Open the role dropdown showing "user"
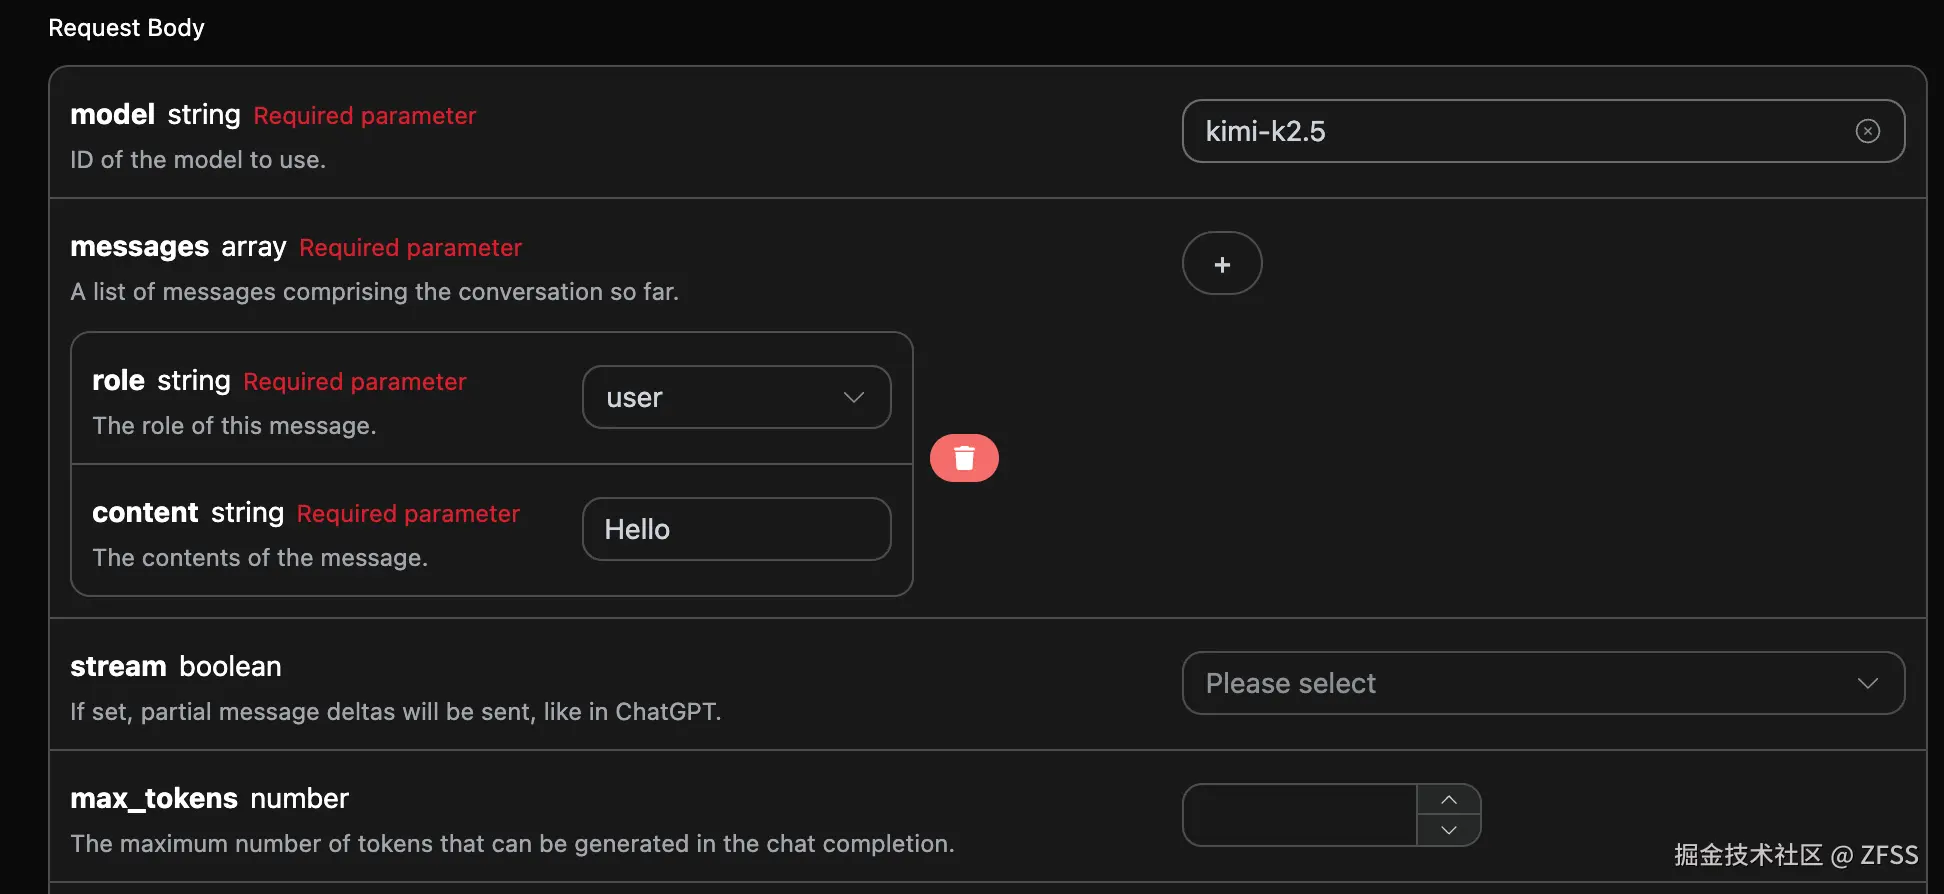The height and width of the screenshot is (894, 1944). click(x=736, y=397)
